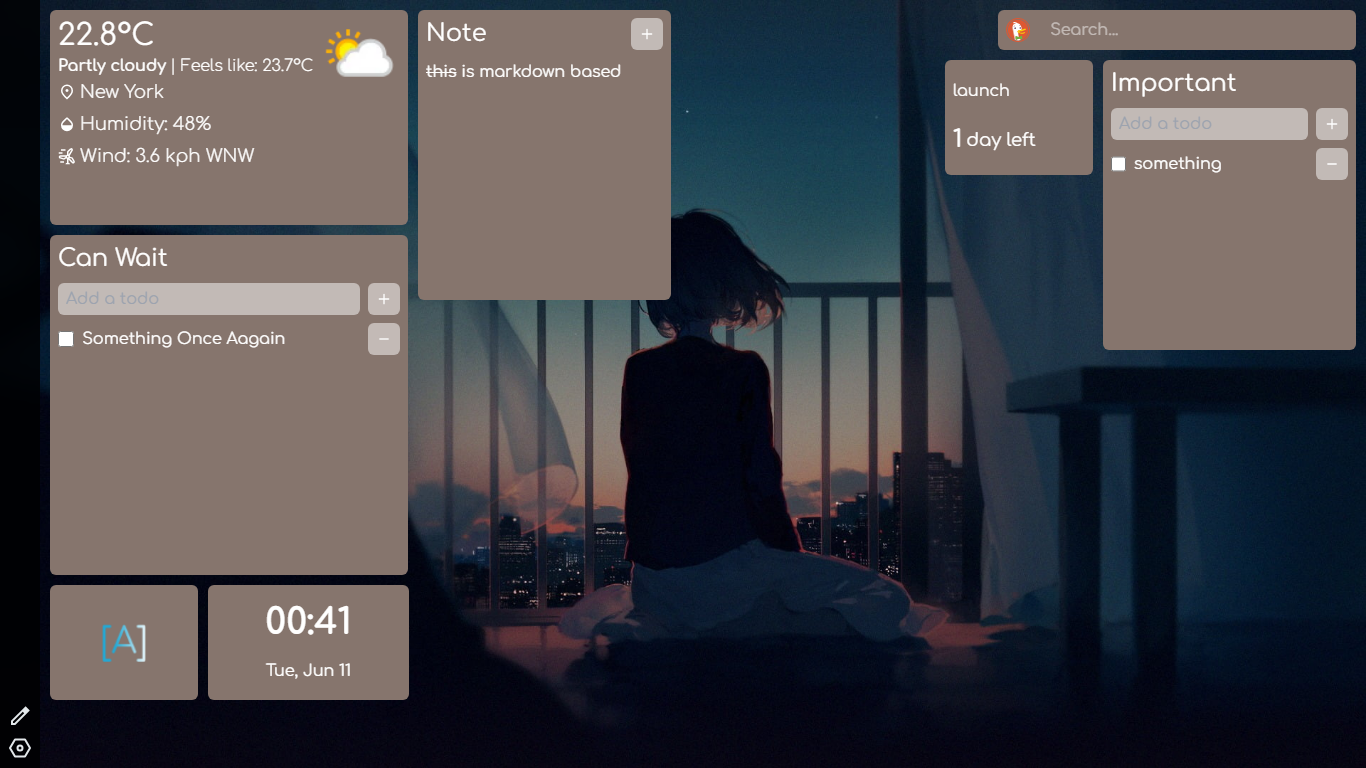Click the [A] logo widget

(124, 642)
